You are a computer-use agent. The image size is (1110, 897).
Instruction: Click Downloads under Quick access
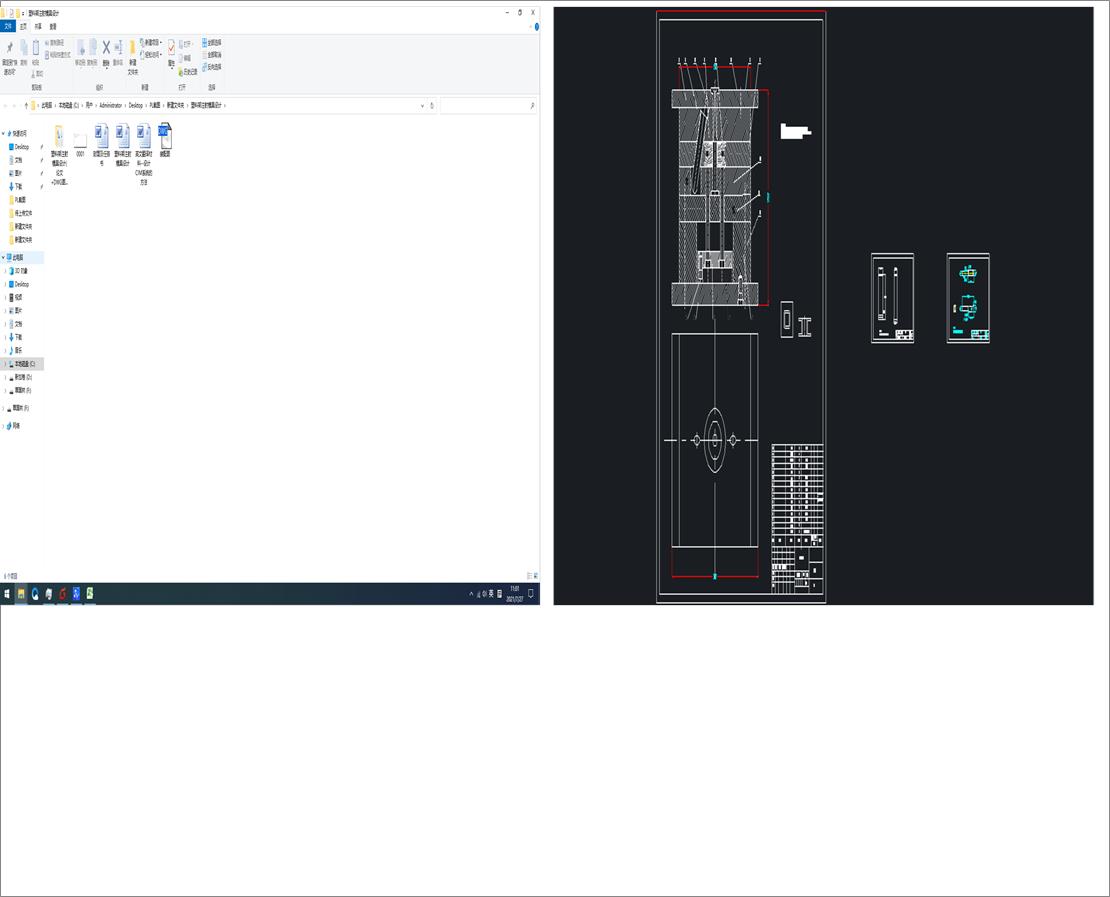(18, 186)
